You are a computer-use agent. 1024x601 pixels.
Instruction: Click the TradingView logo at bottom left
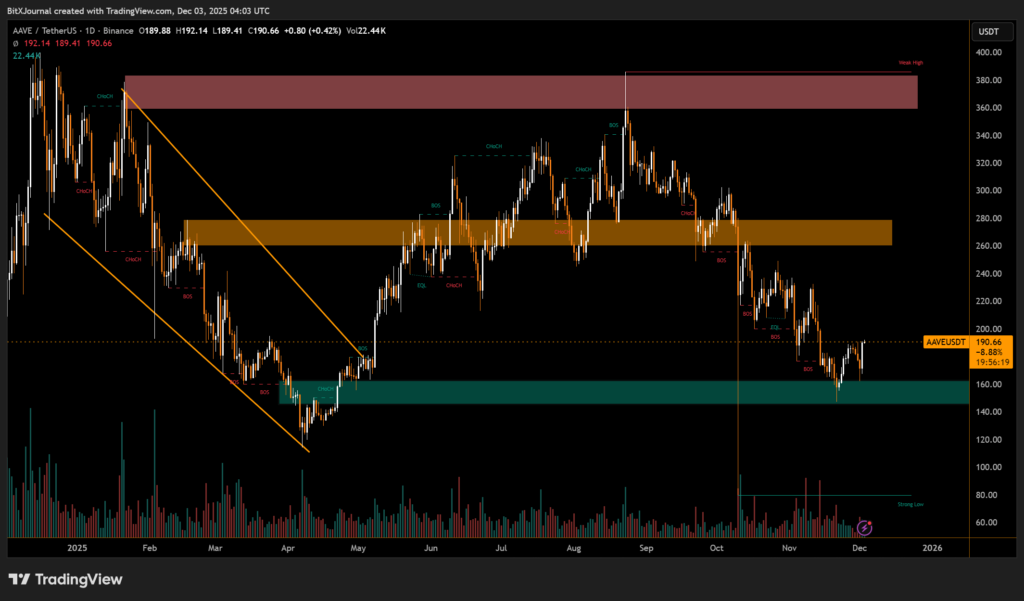[65, 579]
